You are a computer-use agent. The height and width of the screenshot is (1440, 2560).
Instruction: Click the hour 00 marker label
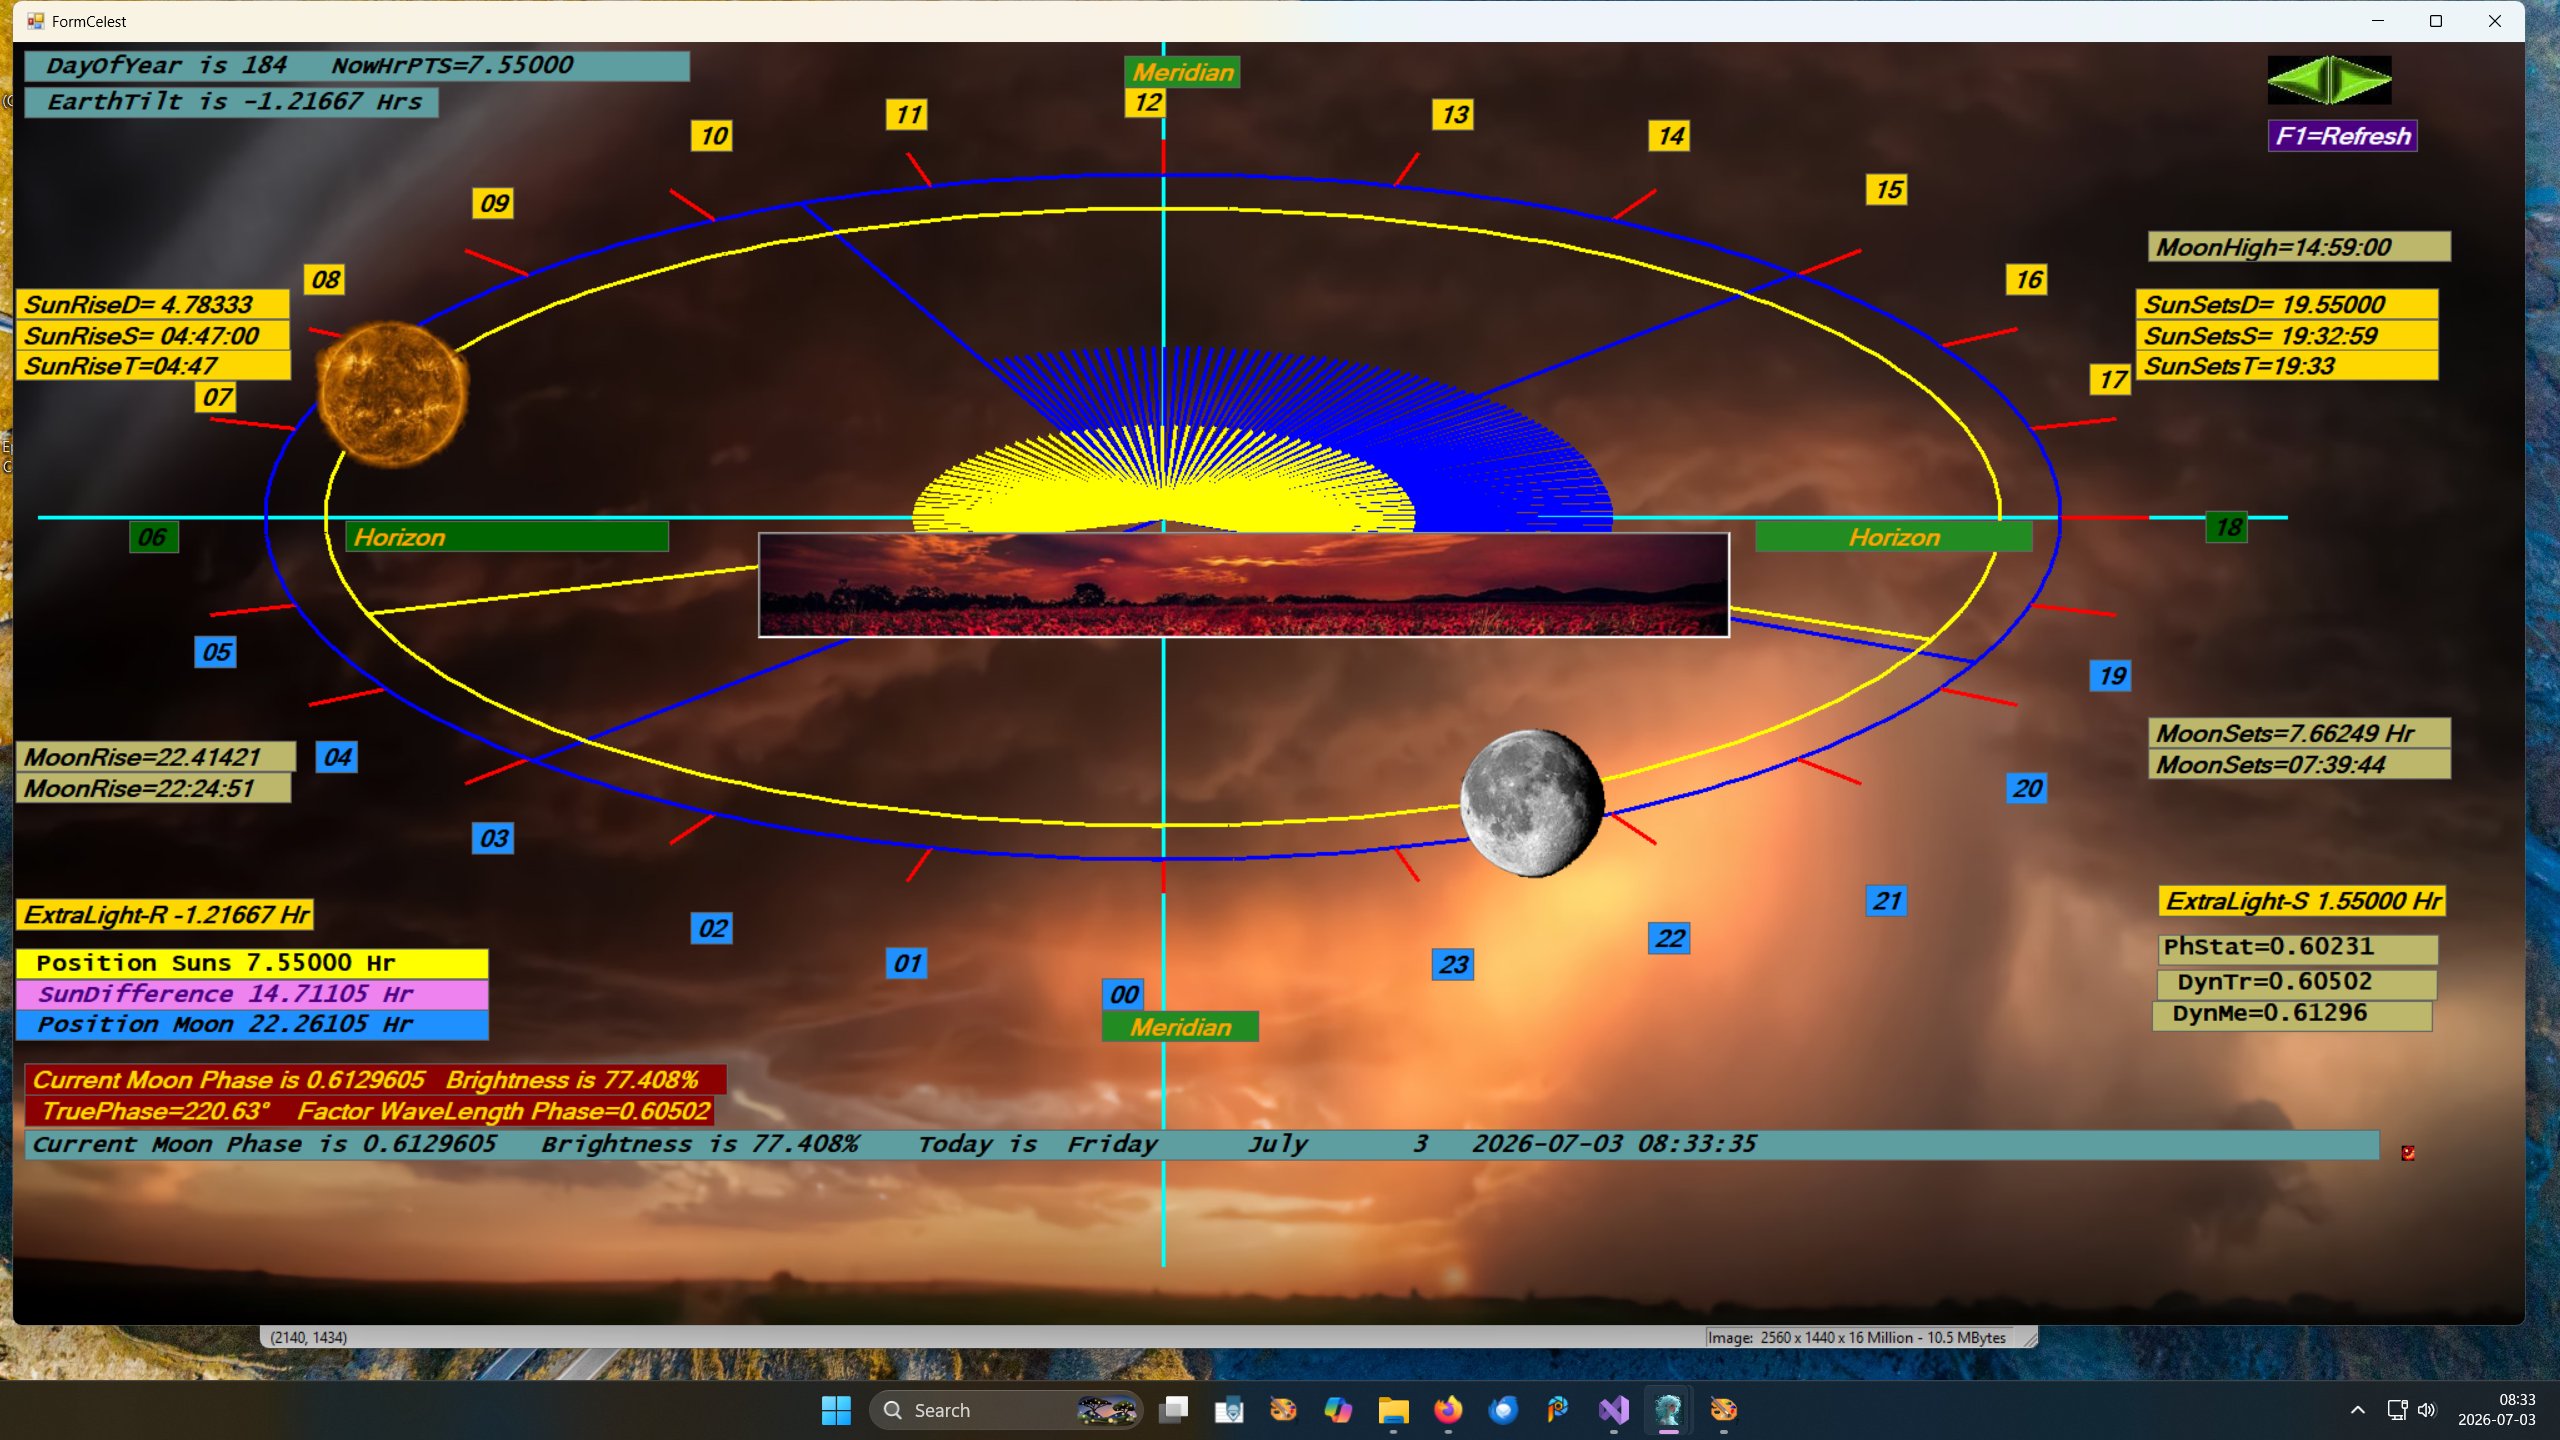(x=1123, y=994)
